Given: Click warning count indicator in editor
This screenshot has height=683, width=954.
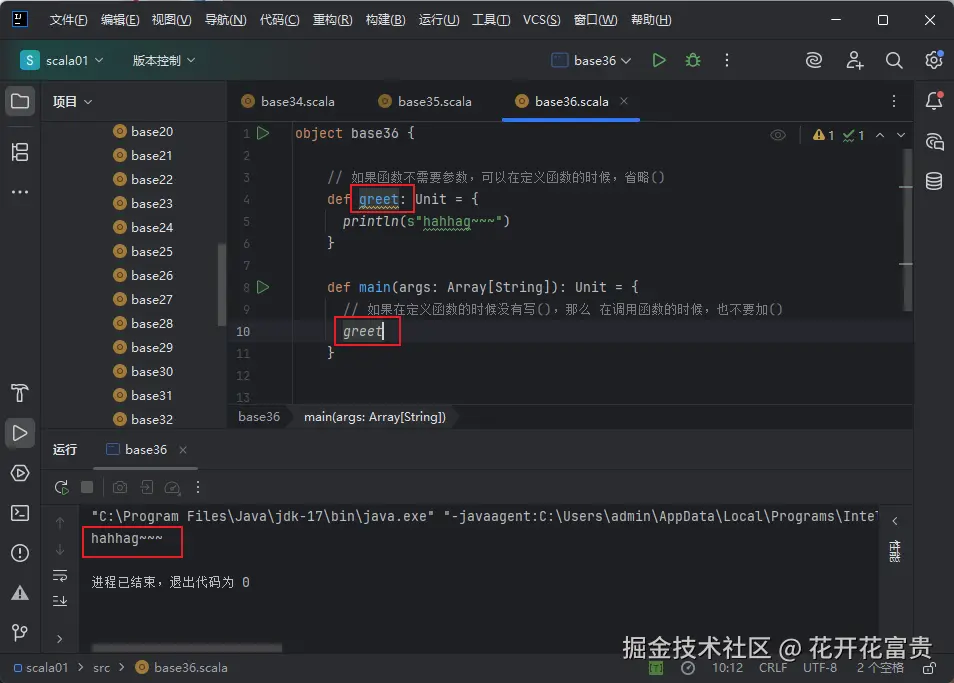Looking at the screenshot, I should click(823, 135).
